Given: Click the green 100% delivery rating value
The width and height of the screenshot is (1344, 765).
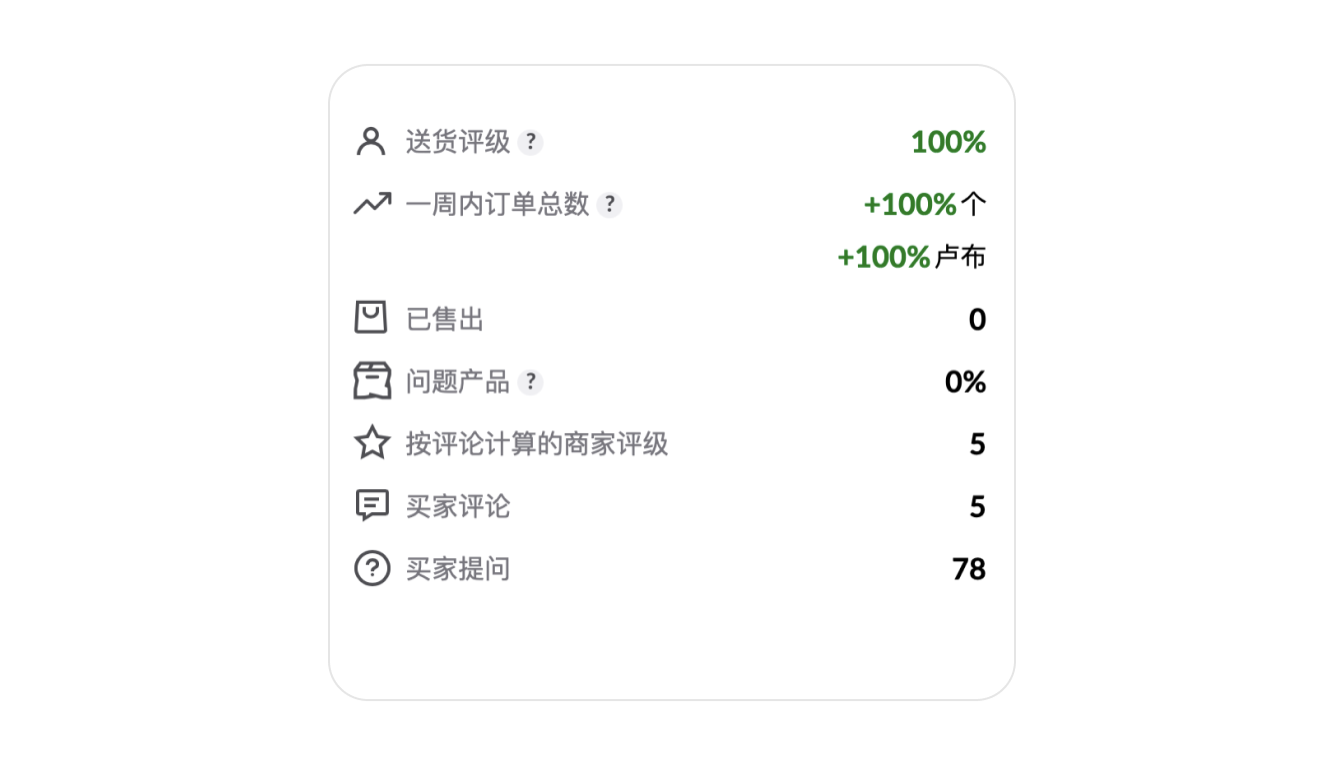Looking at the screenshot, I should click(x=948, y=142).
